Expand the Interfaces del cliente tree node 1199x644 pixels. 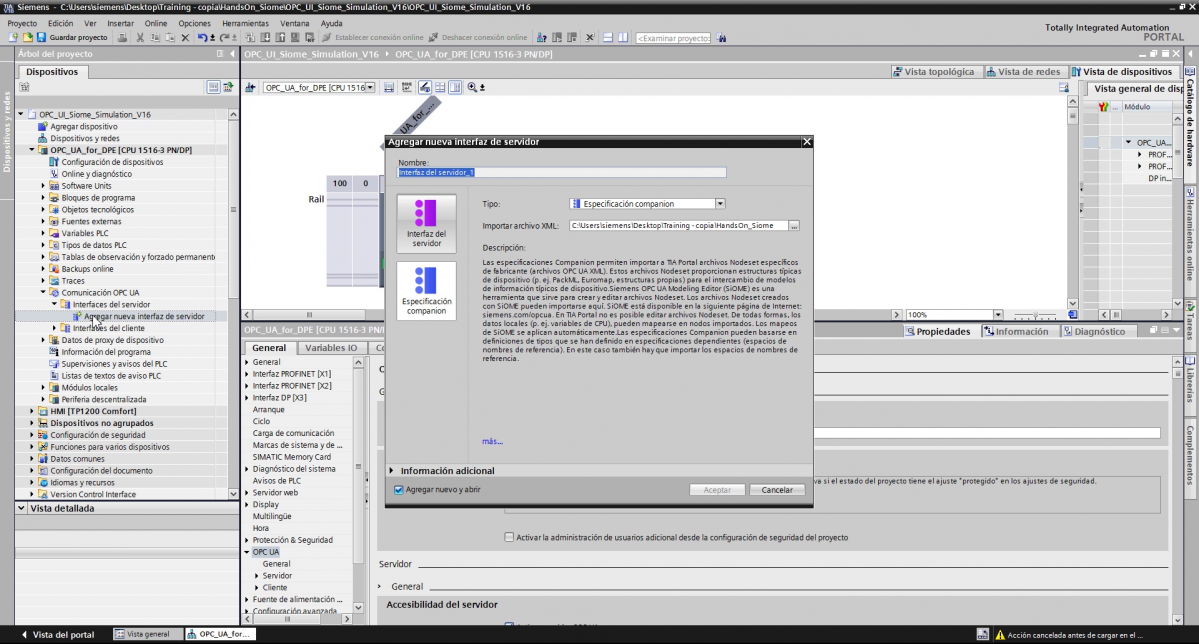[x=54, y=328]
